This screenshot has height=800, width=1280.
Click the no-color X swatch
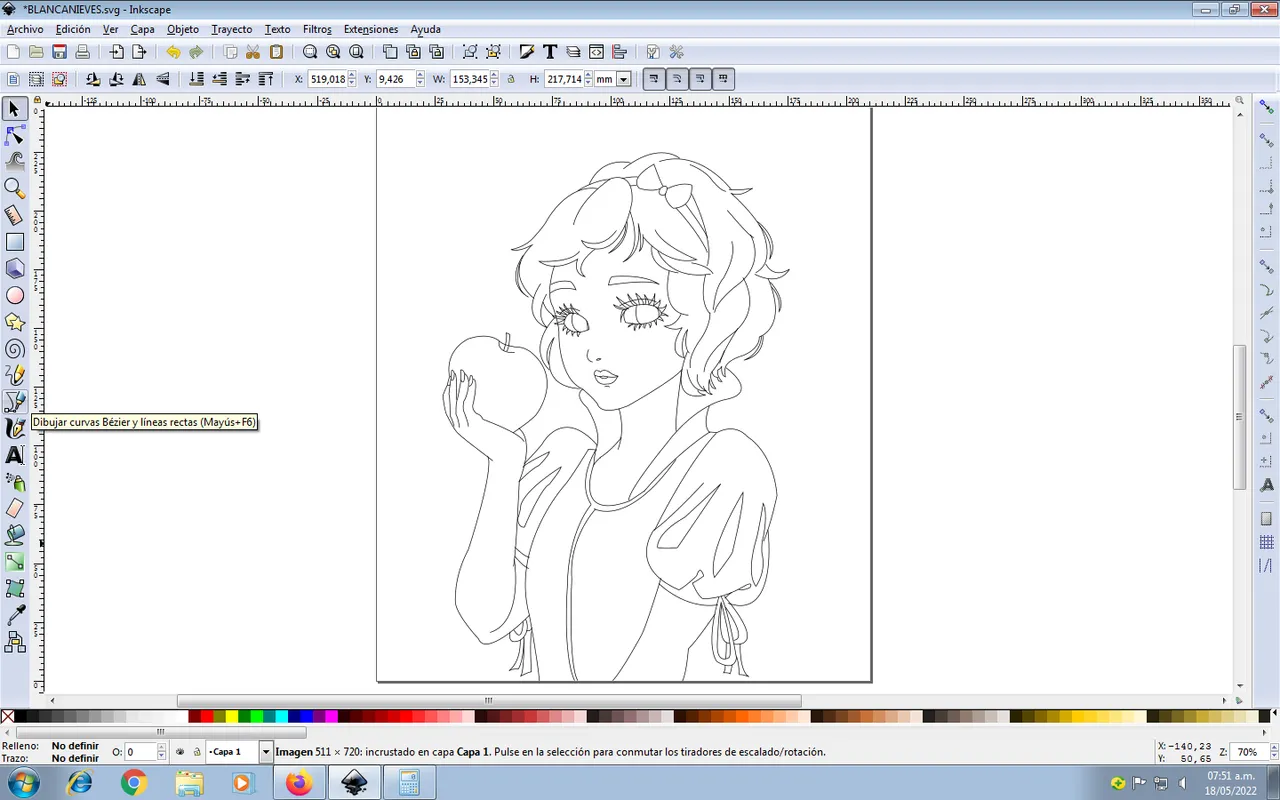[x=8, y=716]
